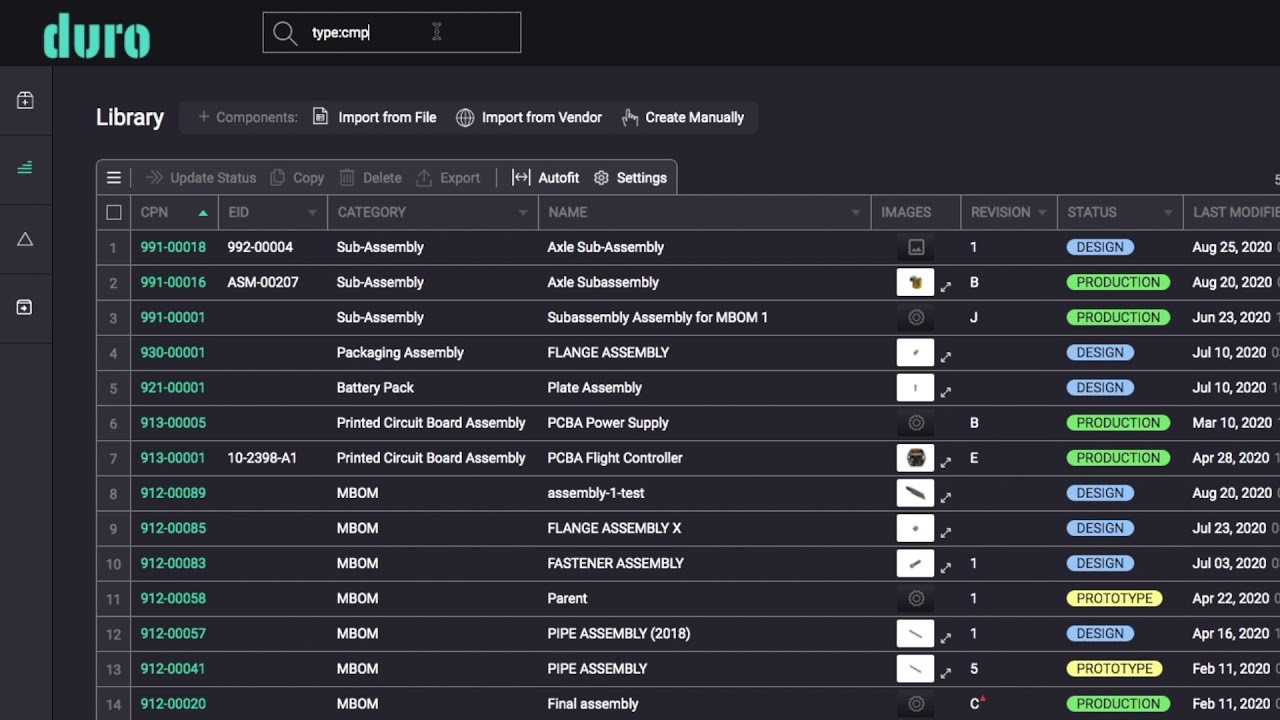Click the search magnifier icon

(285, 32)
